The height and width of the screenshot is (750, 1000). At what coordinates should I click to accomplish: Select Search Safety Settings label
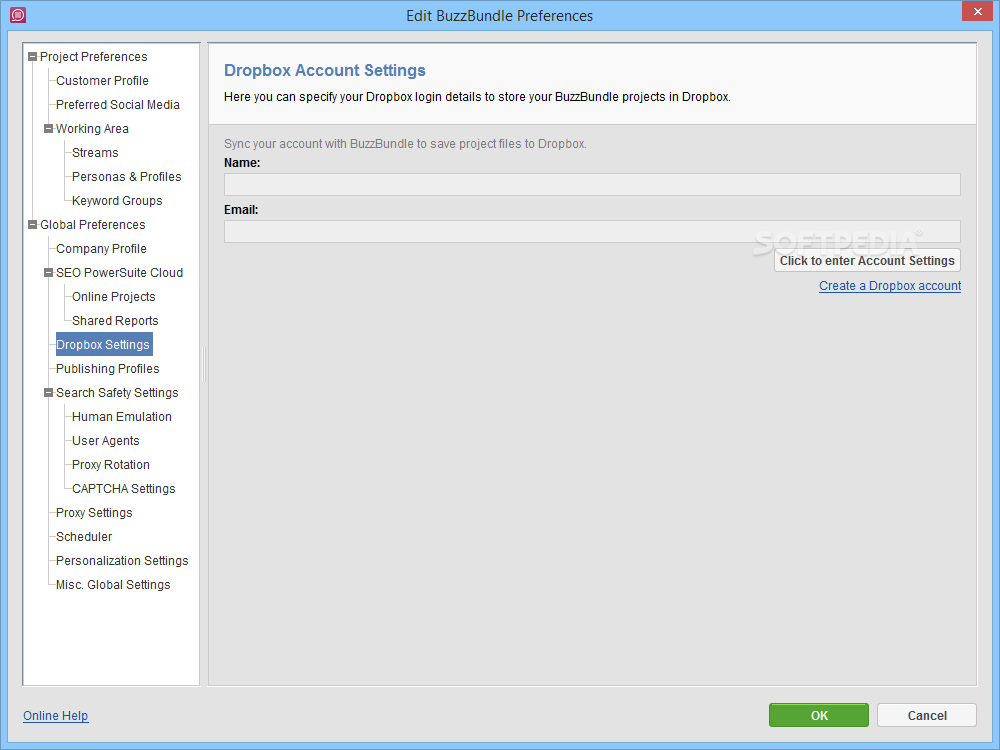[x=117, y=393]
